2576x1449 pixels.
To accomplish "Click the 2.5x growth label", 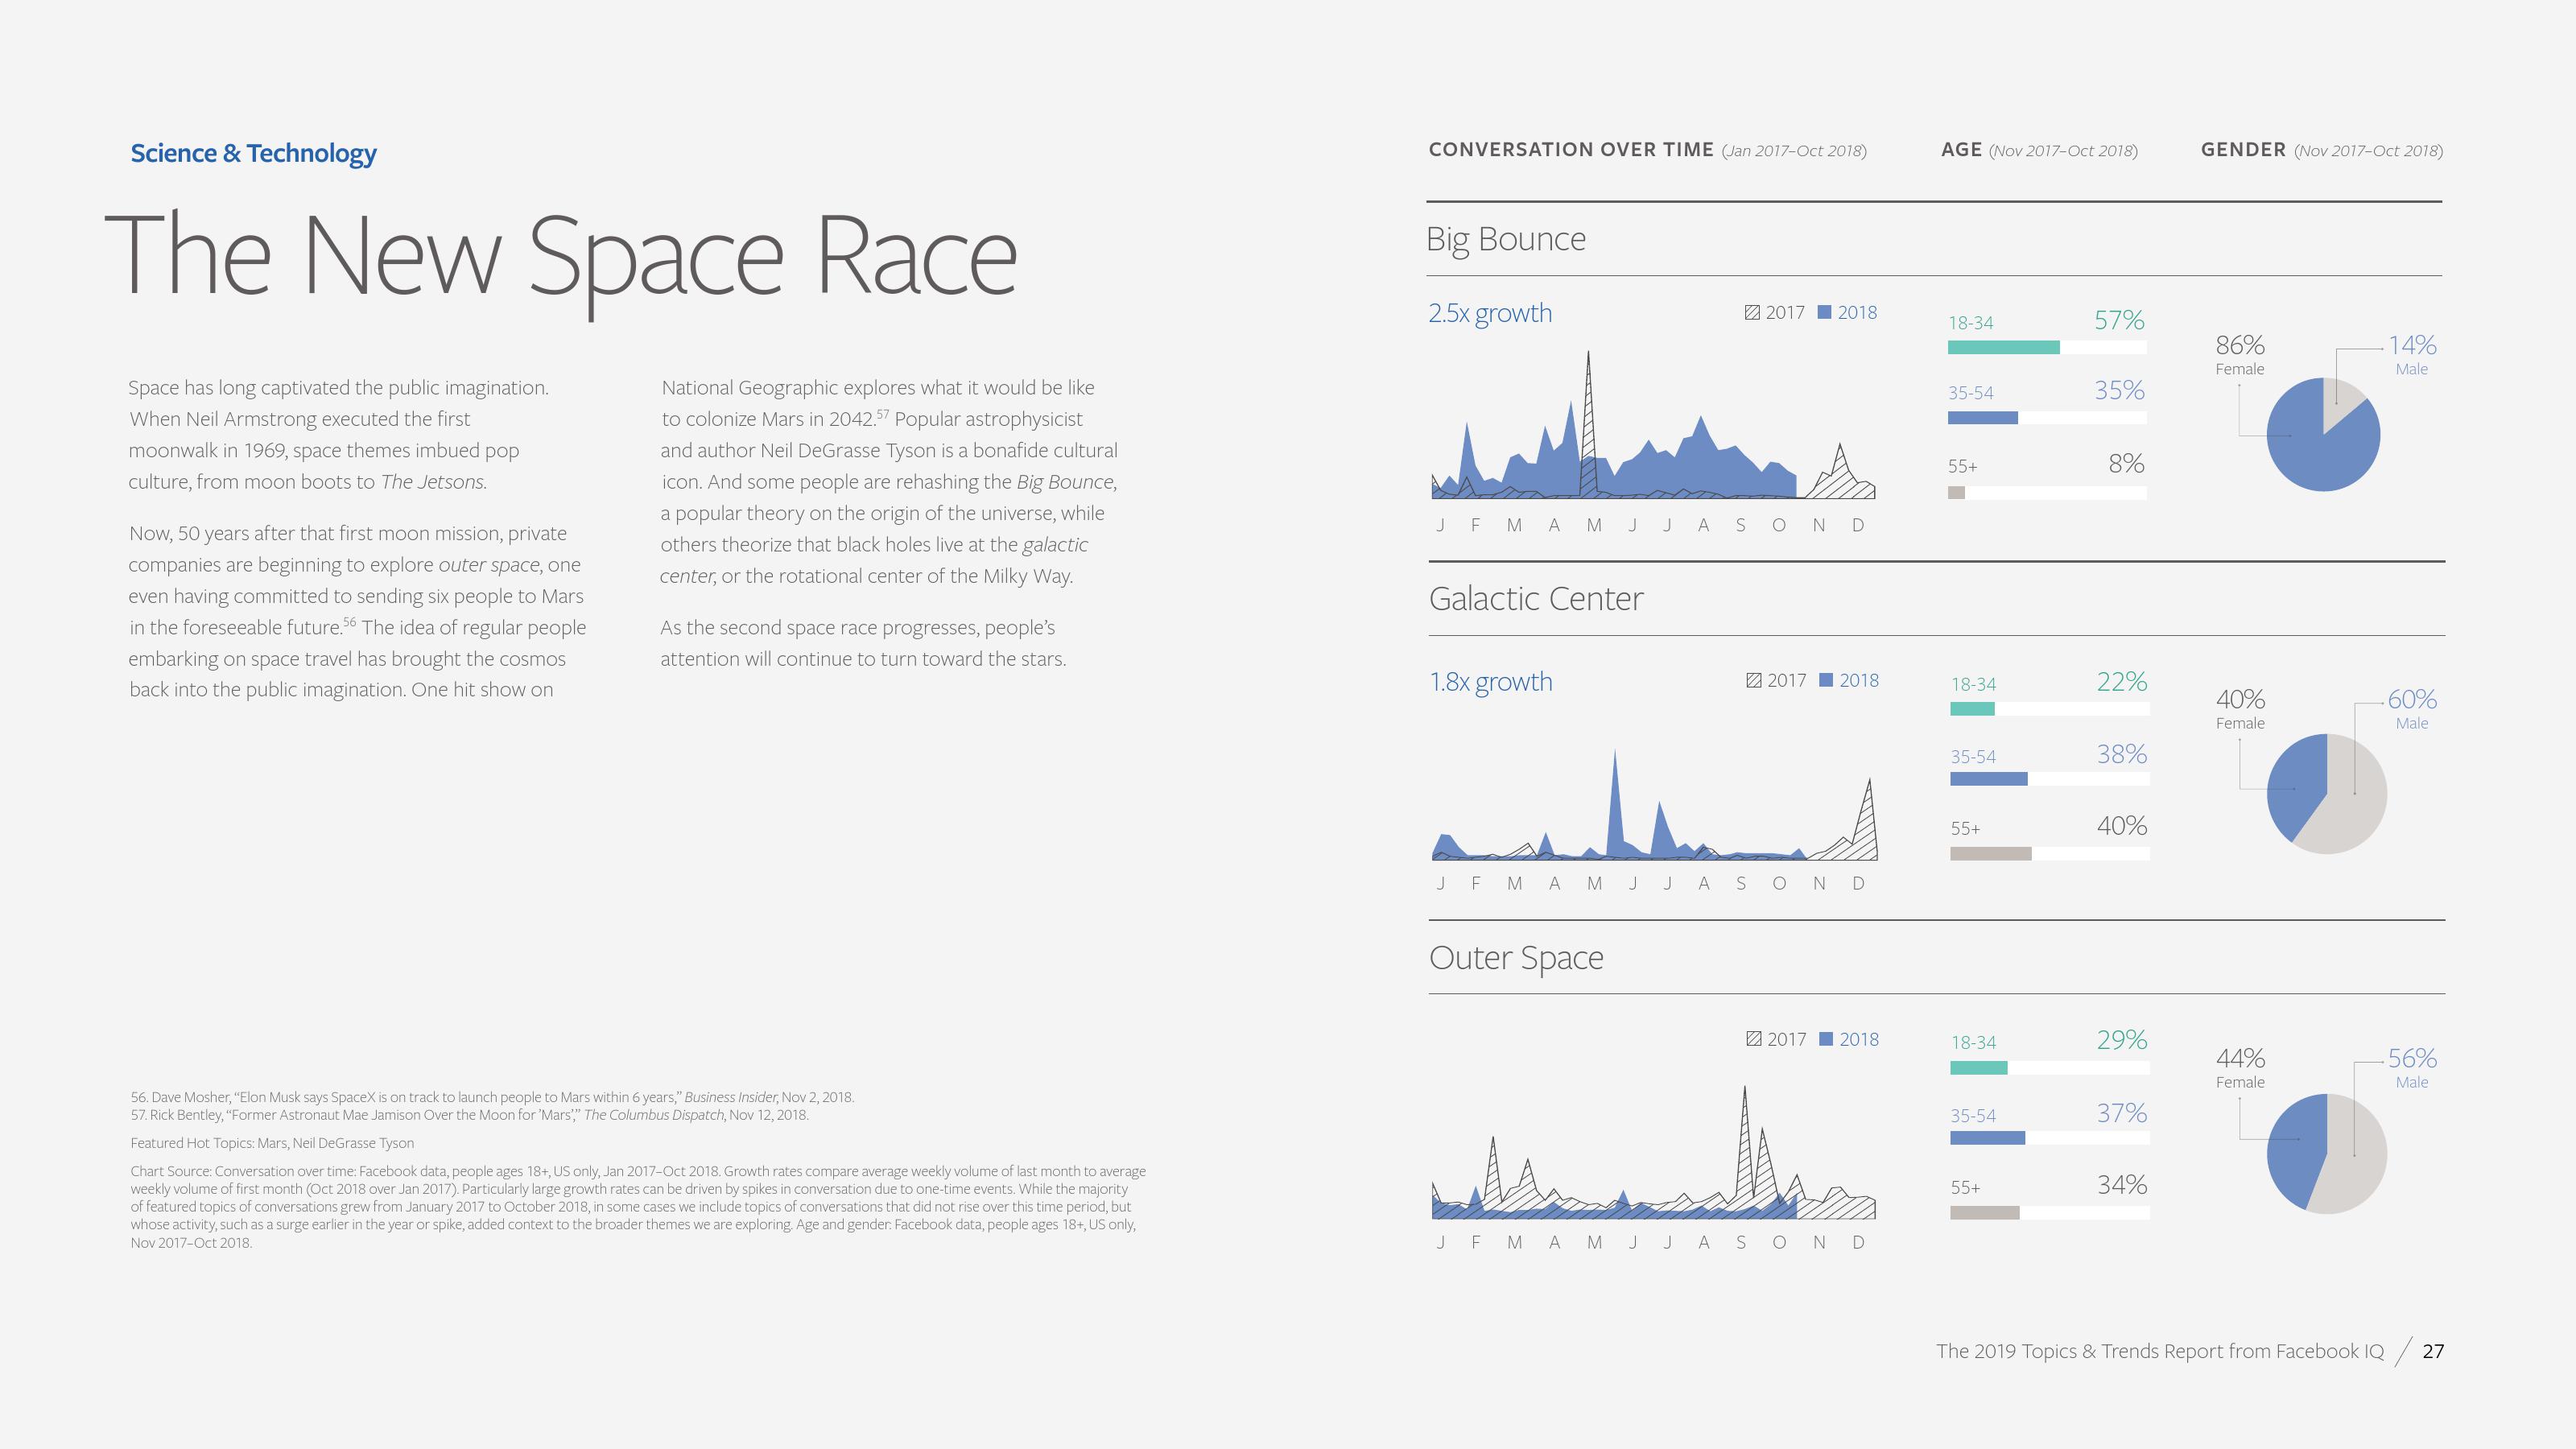I will tap(1490, 313).
